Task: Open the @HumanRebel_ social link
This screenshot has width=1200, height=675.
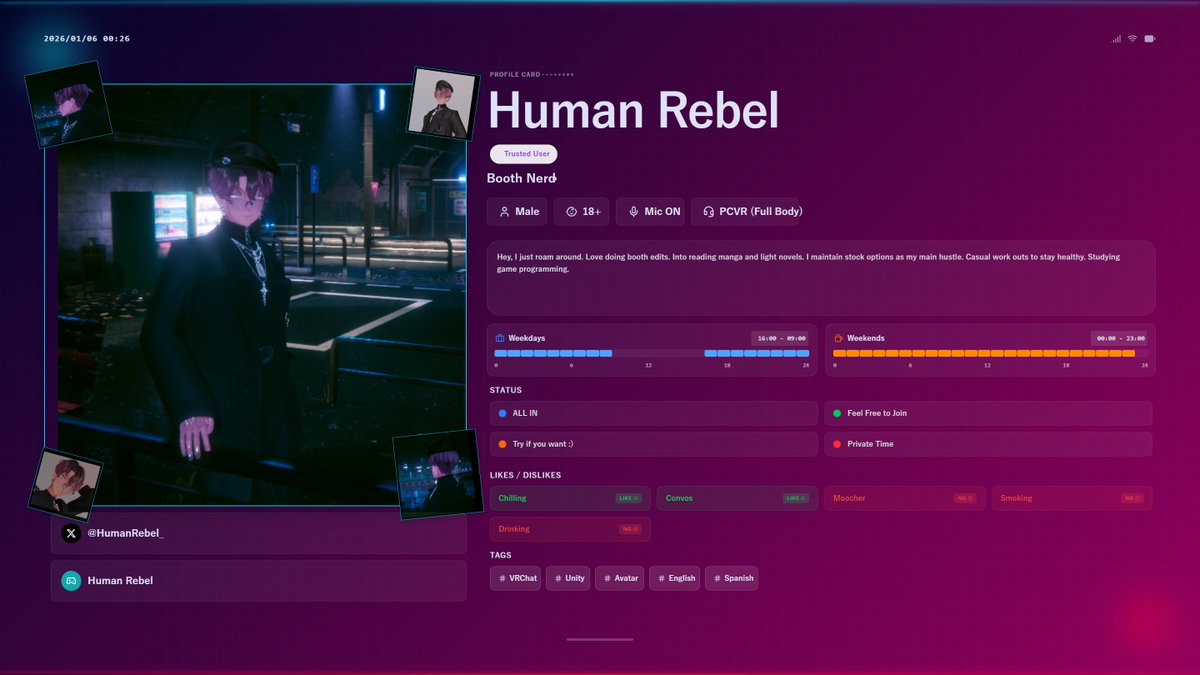Action: [x=259, y=534]
